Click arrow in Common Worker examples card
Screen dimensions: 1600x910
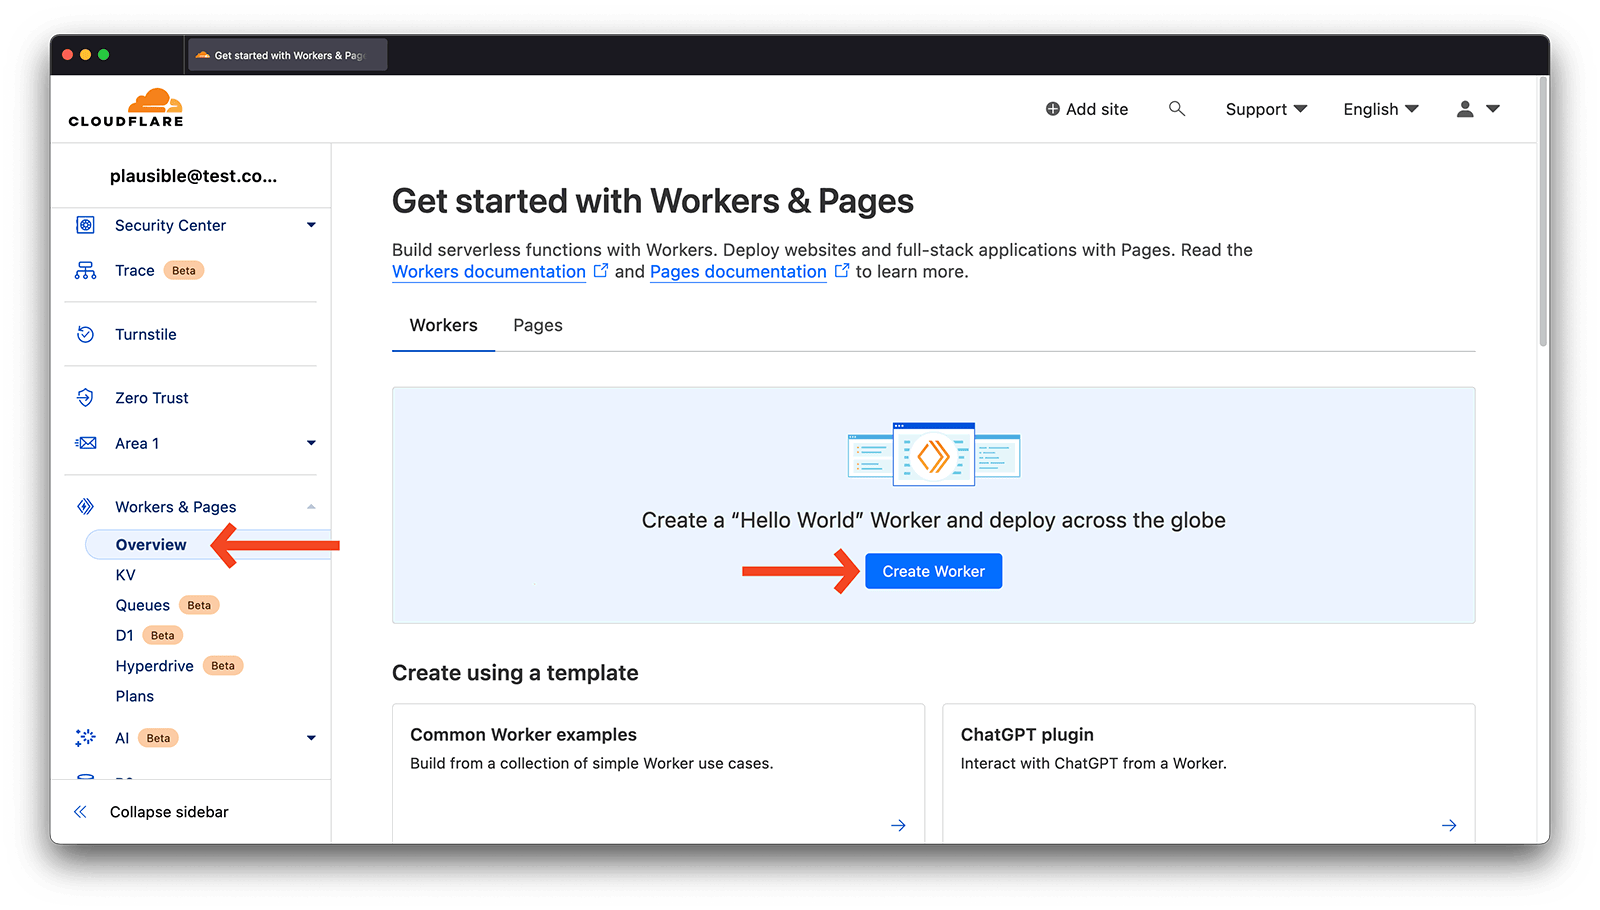[x=898, y=825]
